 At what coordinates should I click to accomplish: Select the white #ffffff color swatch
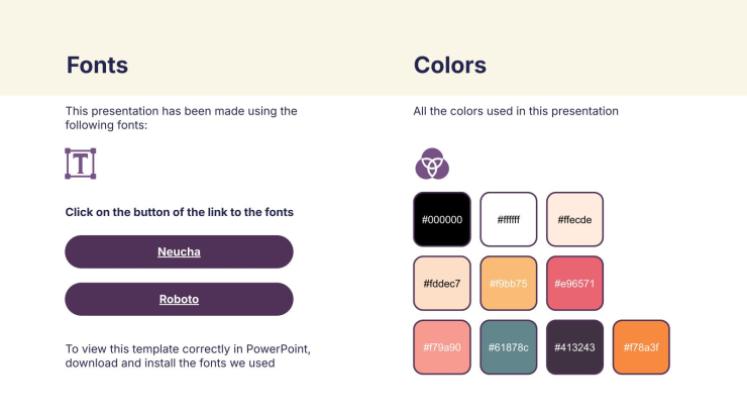(508, 219)
